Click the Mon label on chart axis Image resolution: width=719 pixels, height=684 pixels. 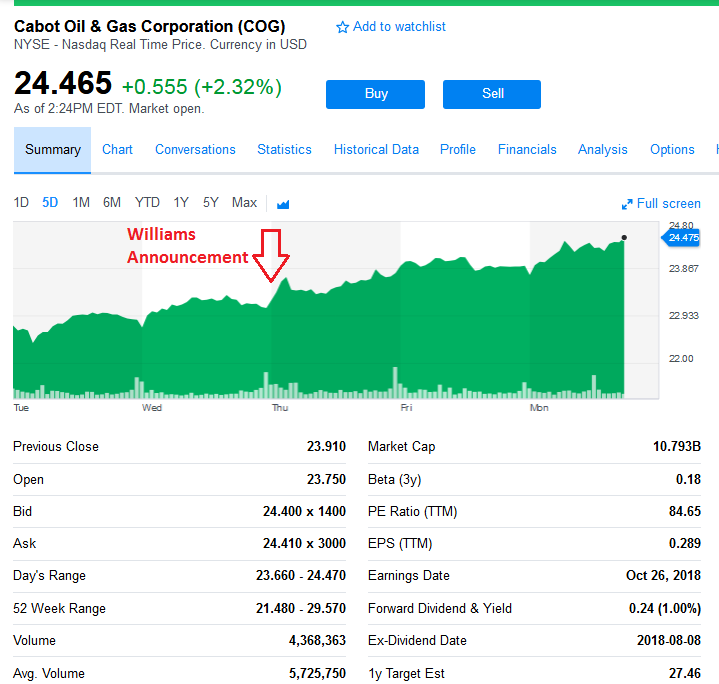[x=539, y=408]
